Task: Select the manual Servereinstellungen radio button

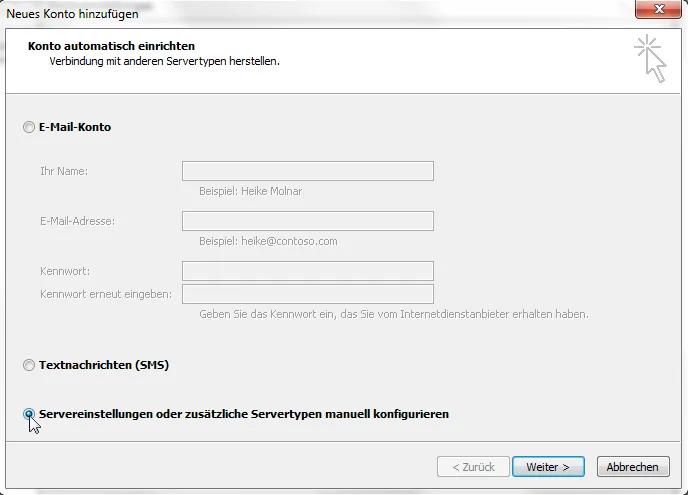Action: pyautogui.click(x=29, y=414)
